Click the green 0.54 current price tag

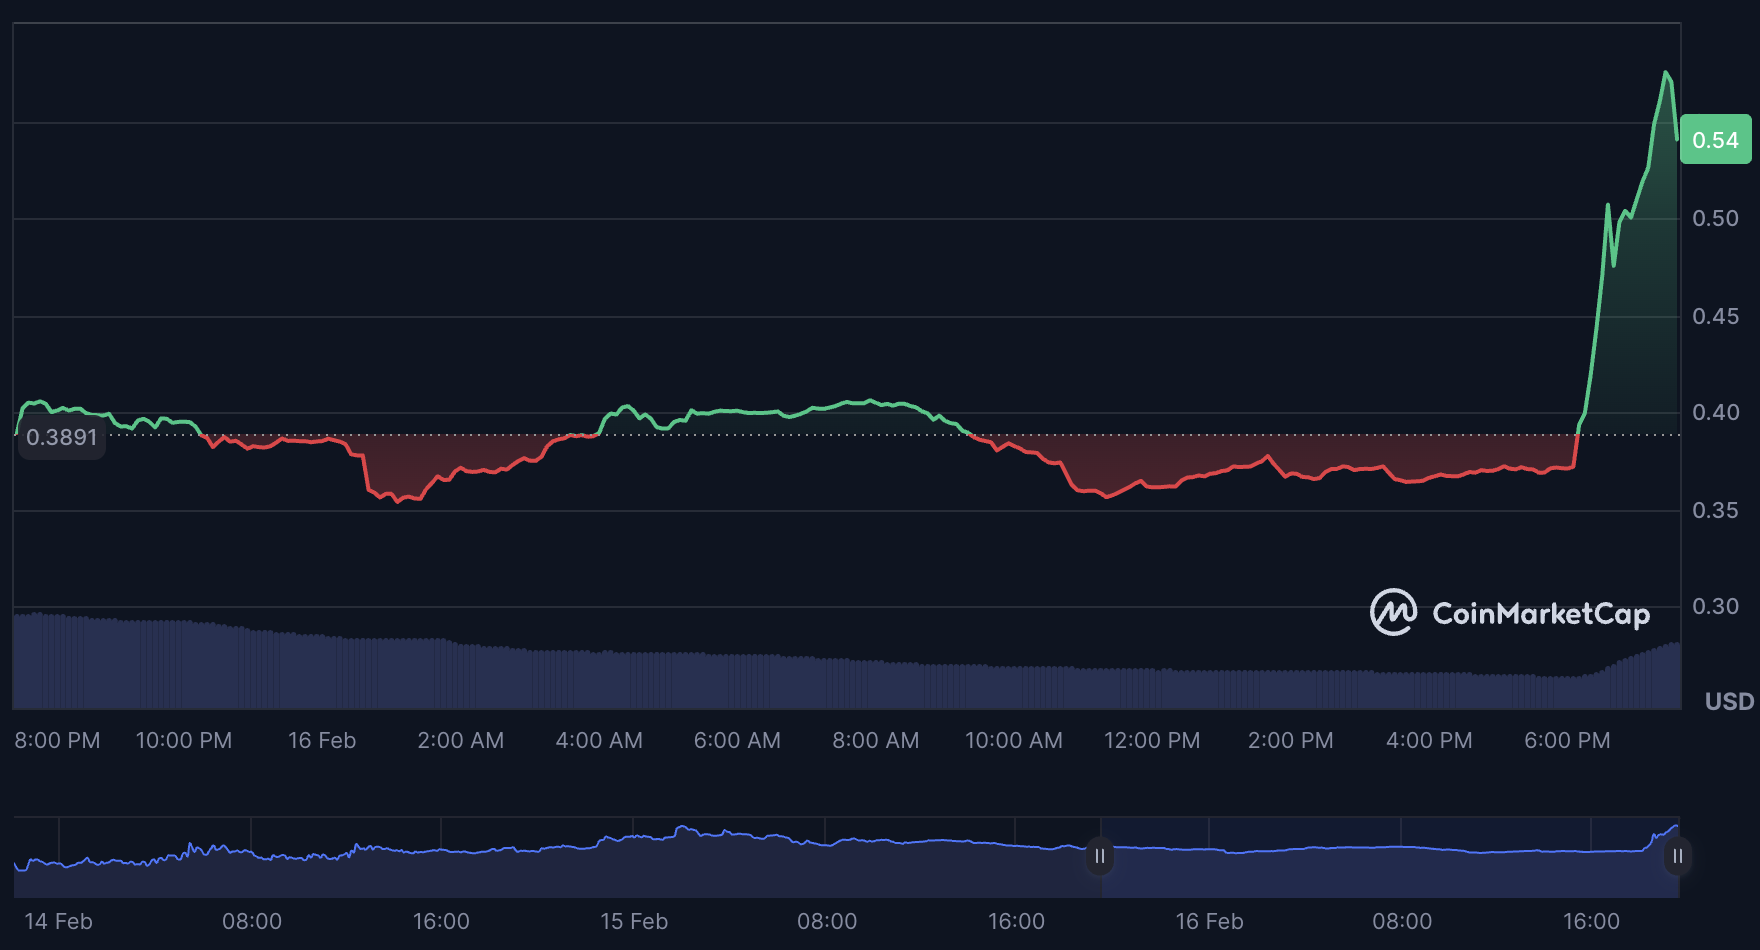[x=1715, y=140]
